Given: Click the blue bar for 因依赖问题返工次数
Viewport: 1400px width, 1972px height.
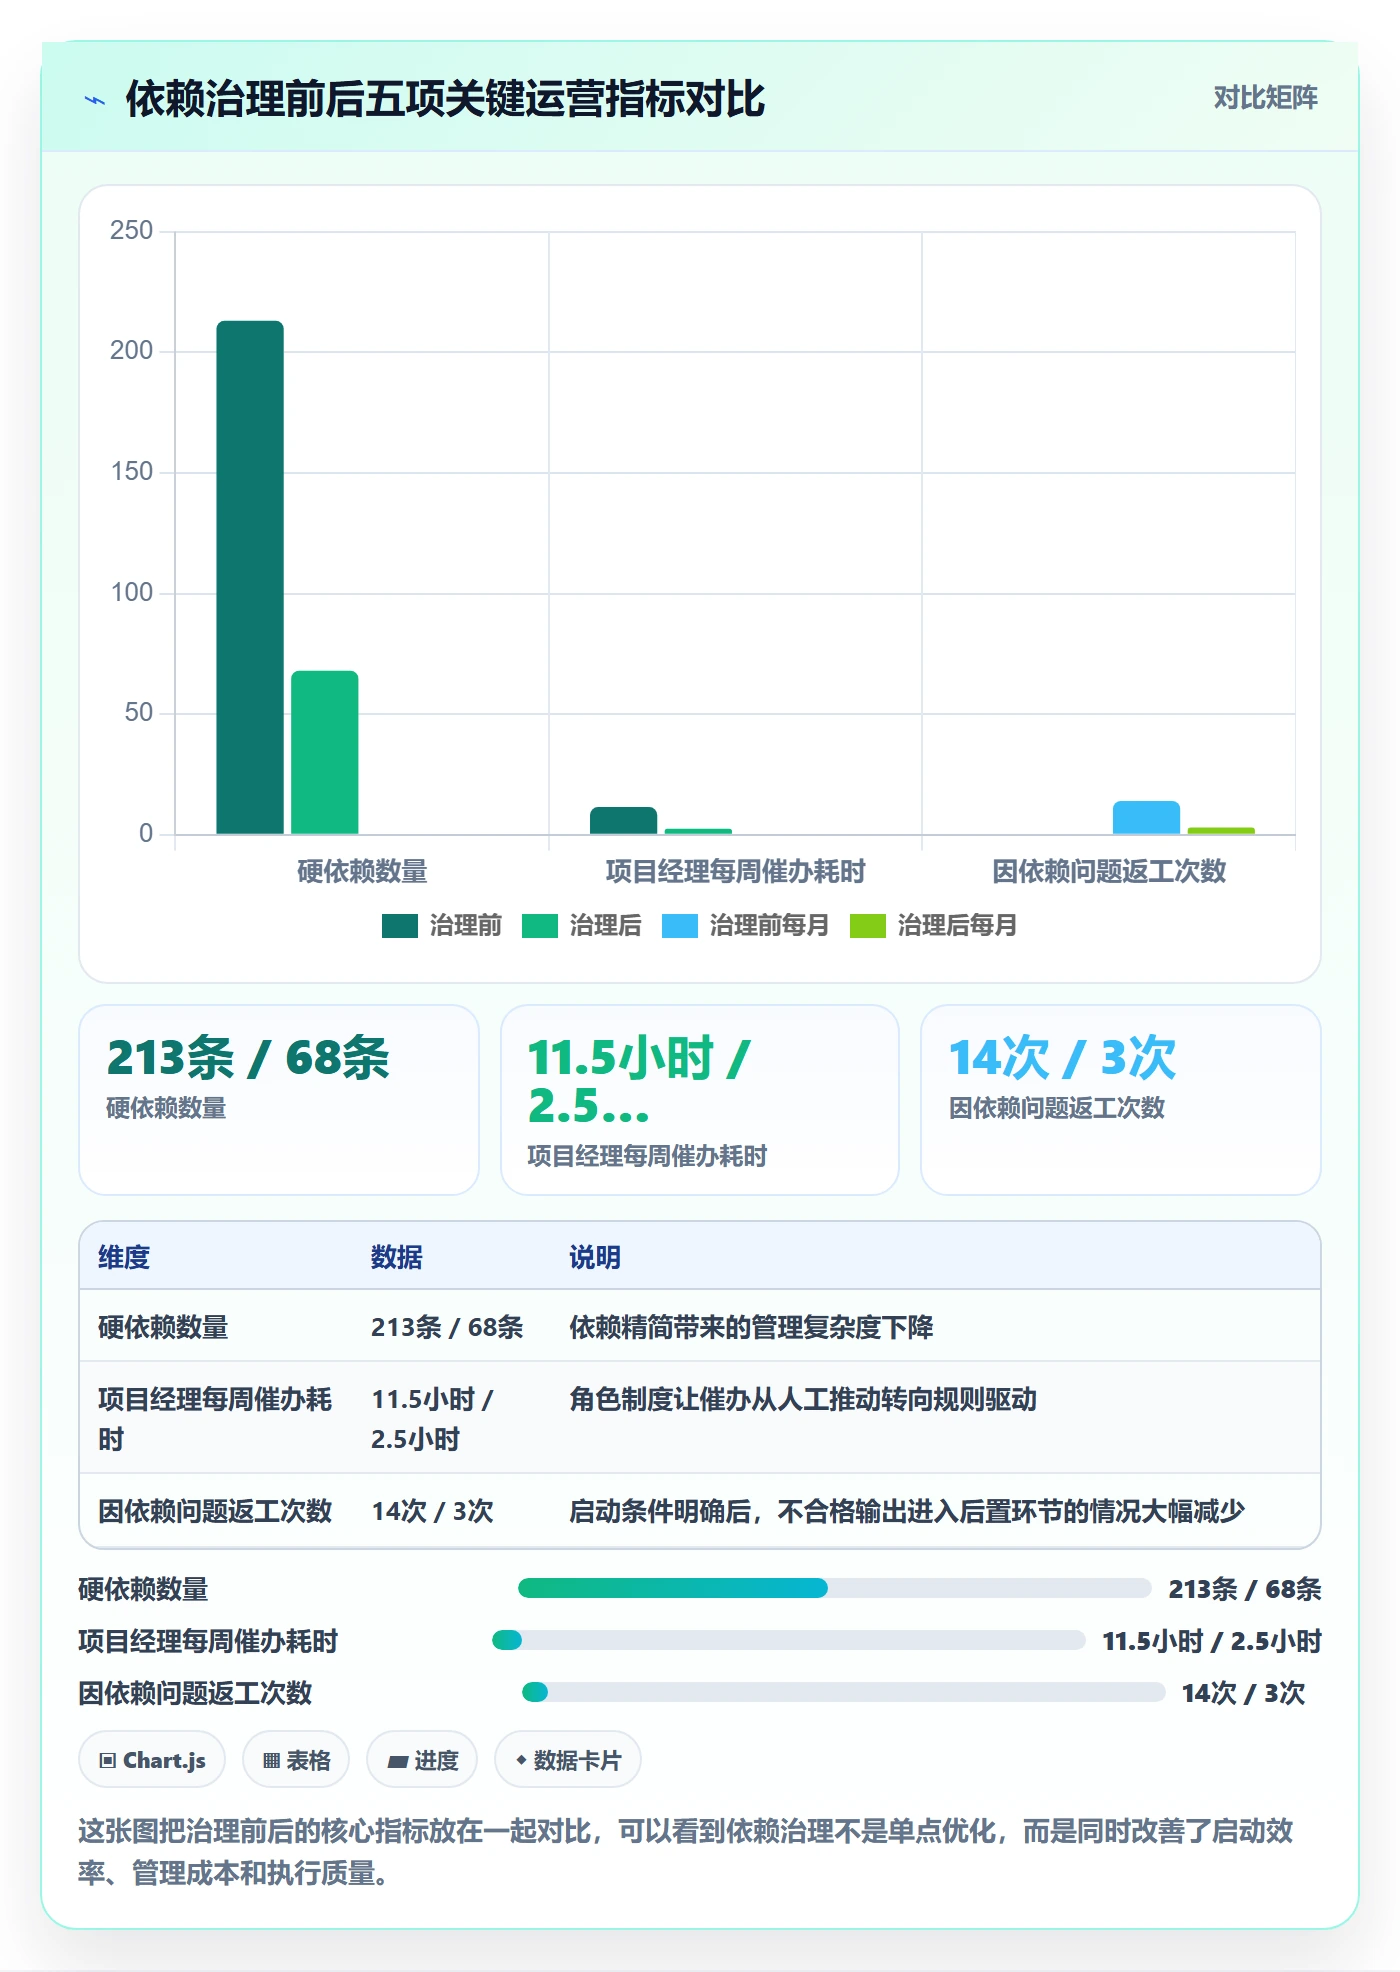Looking at the screenshot, I should click(1146, 817).
